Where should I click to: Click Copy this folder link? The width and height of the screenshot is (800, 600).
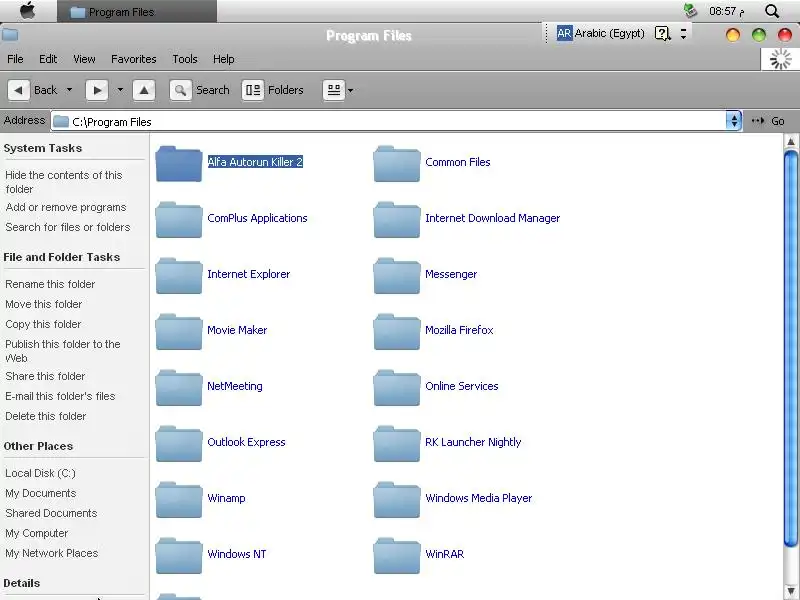point(43,324)
